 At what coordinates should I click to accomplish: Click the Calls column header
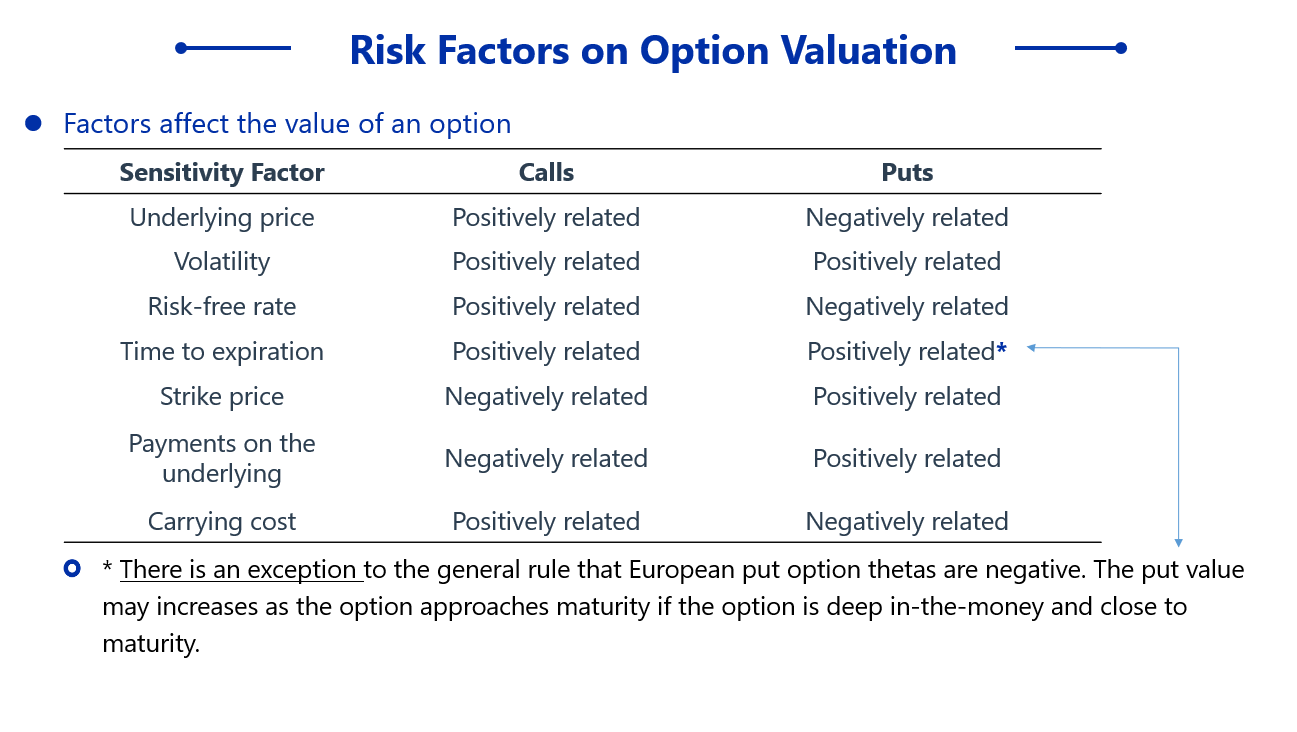(x=546, y=172)
